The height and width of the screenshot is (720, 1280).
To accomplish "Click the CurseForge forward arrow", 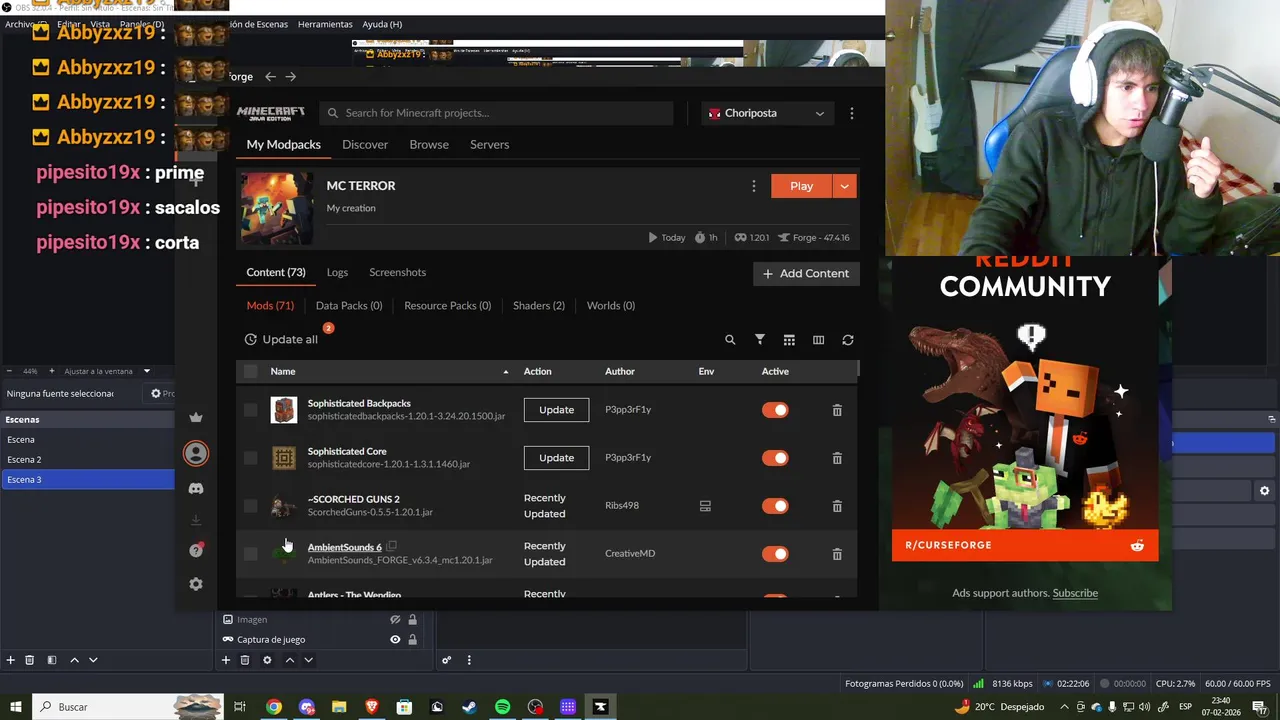I will pyautogui.click(x=290, y=76).
